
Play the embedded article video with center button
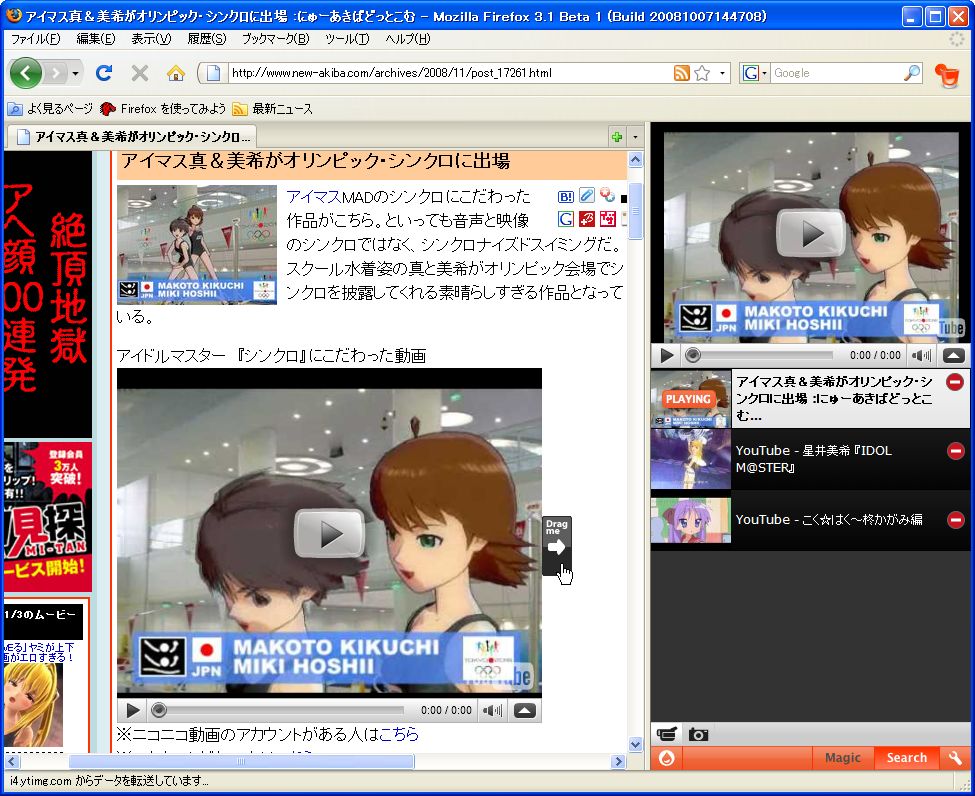329,533
